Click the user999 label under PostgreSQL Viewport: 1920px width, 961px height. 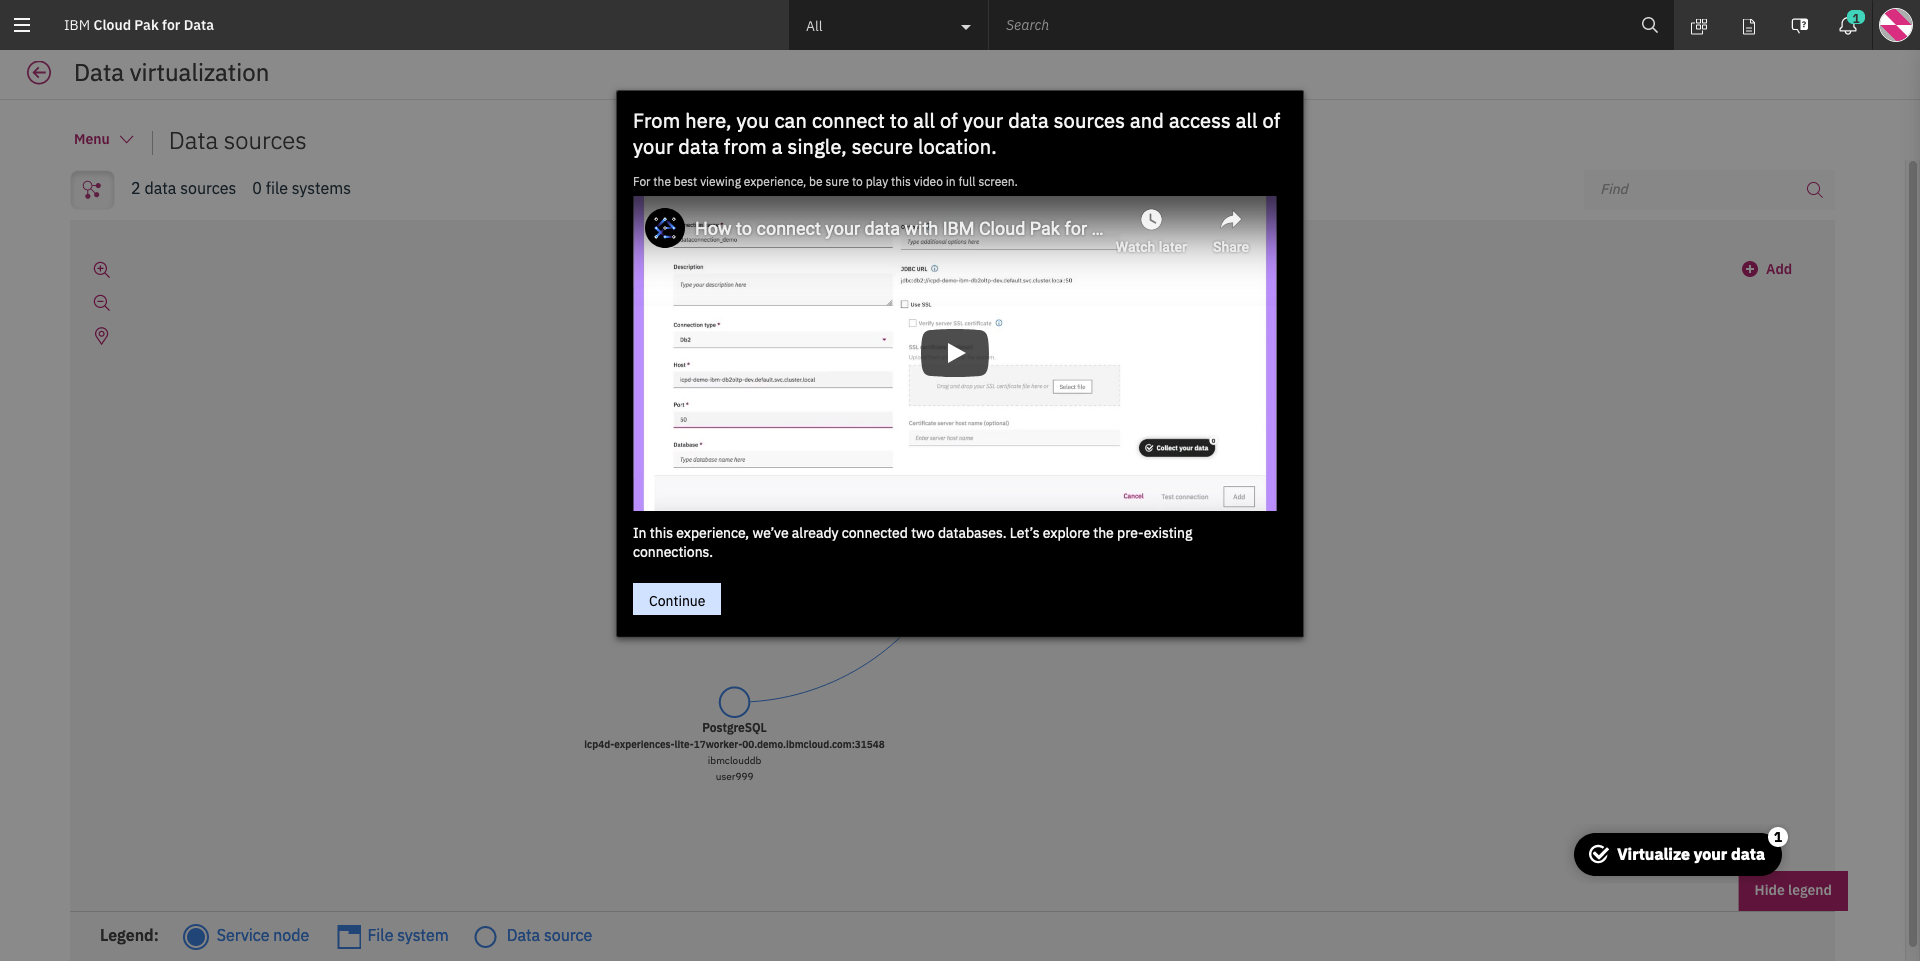pyautogui.click(x=734, y=777)
